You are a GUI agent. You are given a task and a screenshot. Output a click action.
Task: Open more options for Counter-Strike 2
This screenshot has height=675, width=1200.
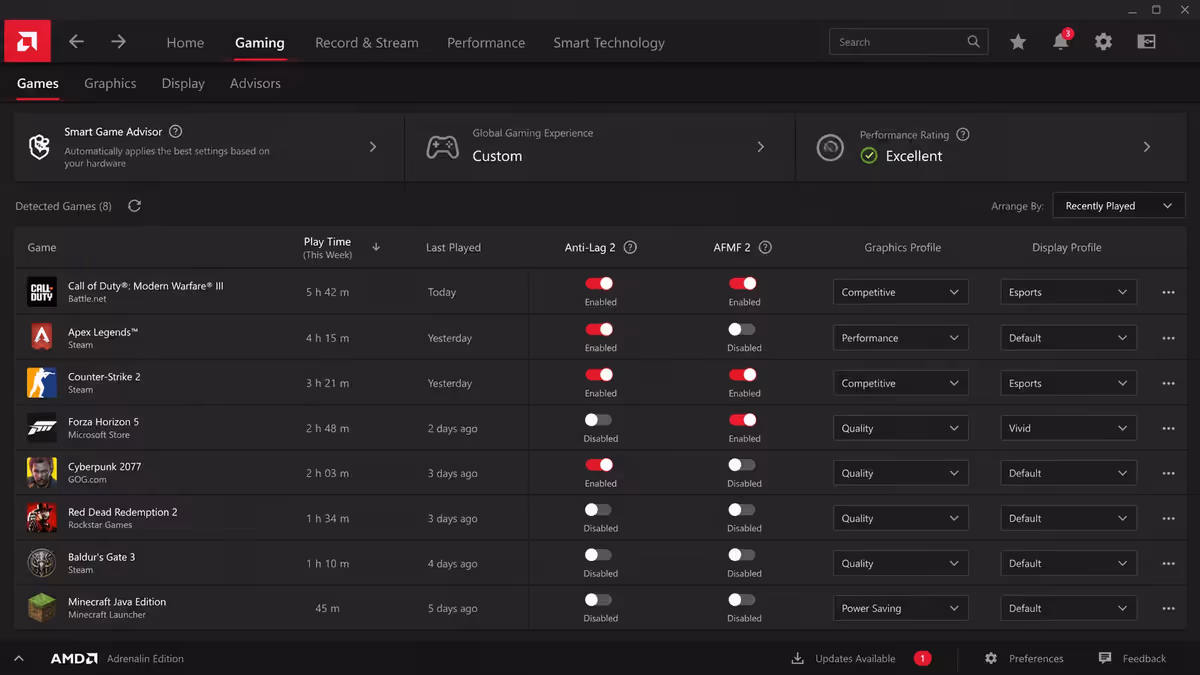[x=1168, y=383]
